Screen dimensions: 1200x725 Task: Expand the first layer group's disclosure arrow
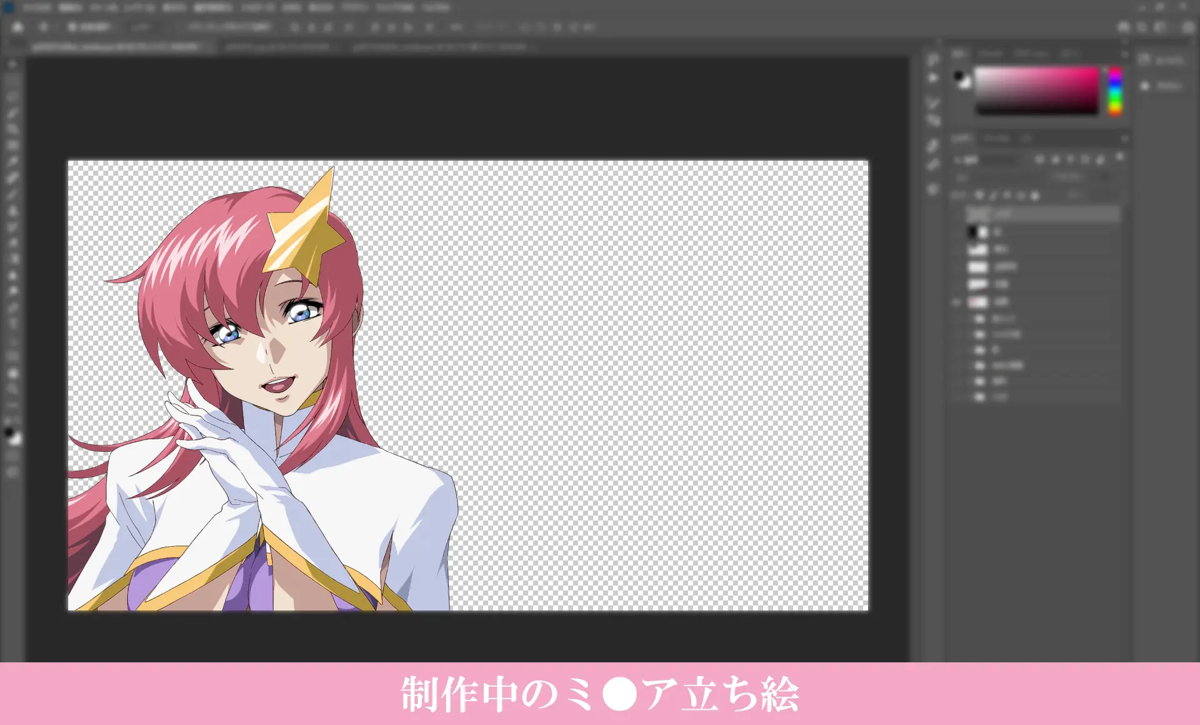coord(969,318)
